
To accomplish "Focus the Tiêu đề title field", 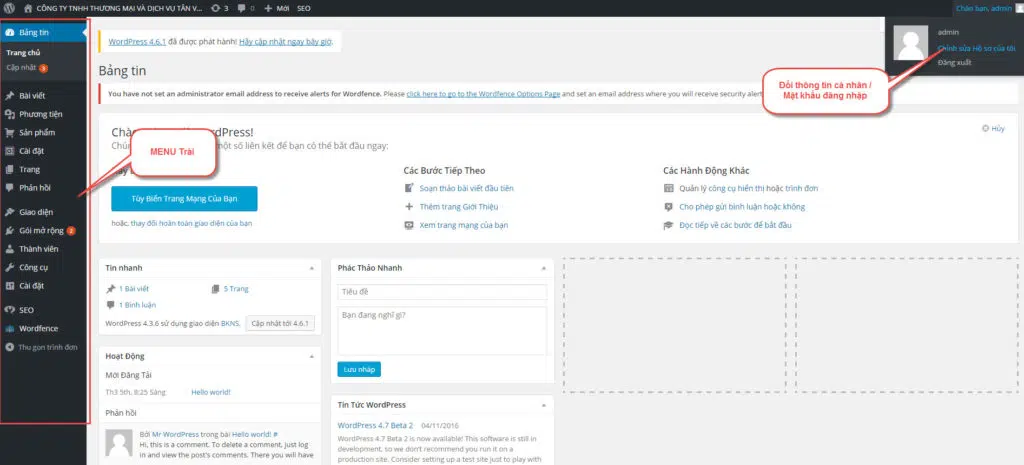I will 442,292.
